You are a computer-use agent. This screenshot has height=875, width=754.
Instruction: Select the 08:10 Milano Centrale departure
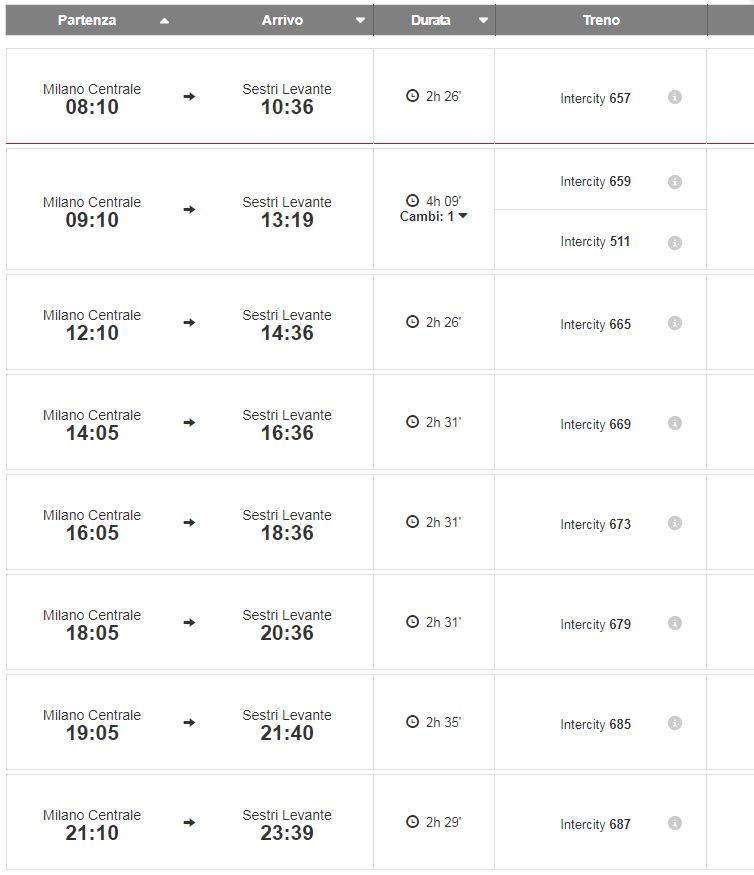click(92, 98)
